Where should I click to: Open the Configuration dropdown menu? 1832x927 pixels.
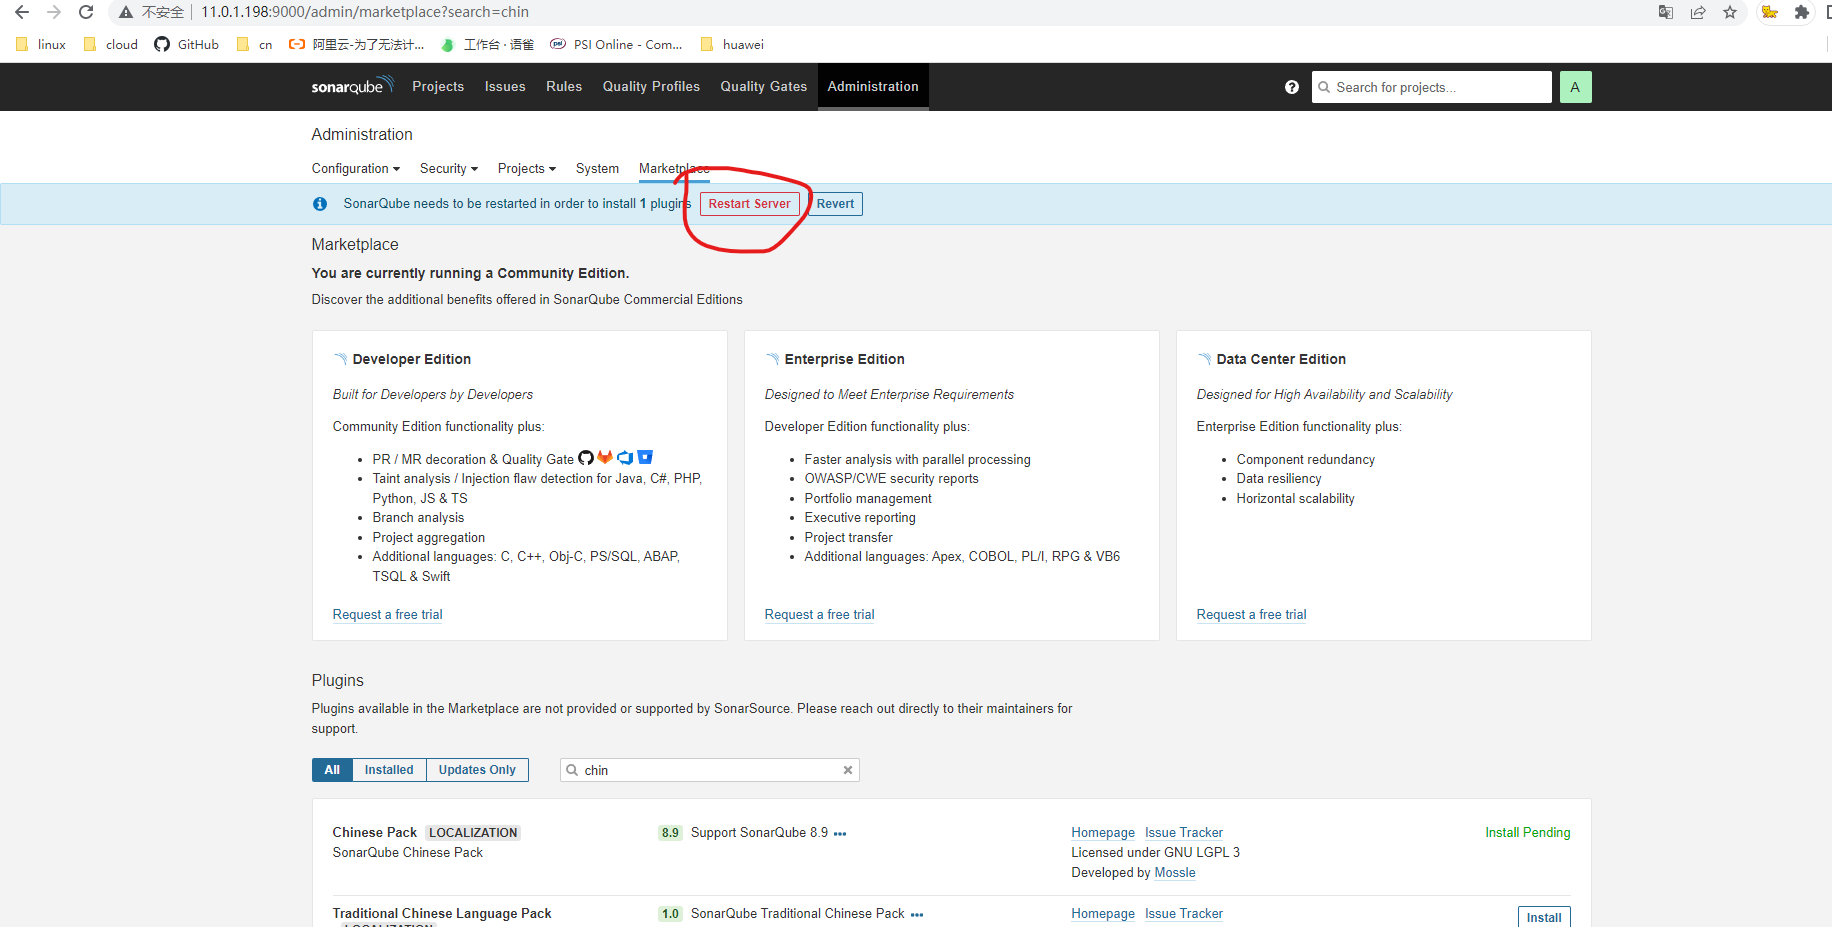(355, 168)
